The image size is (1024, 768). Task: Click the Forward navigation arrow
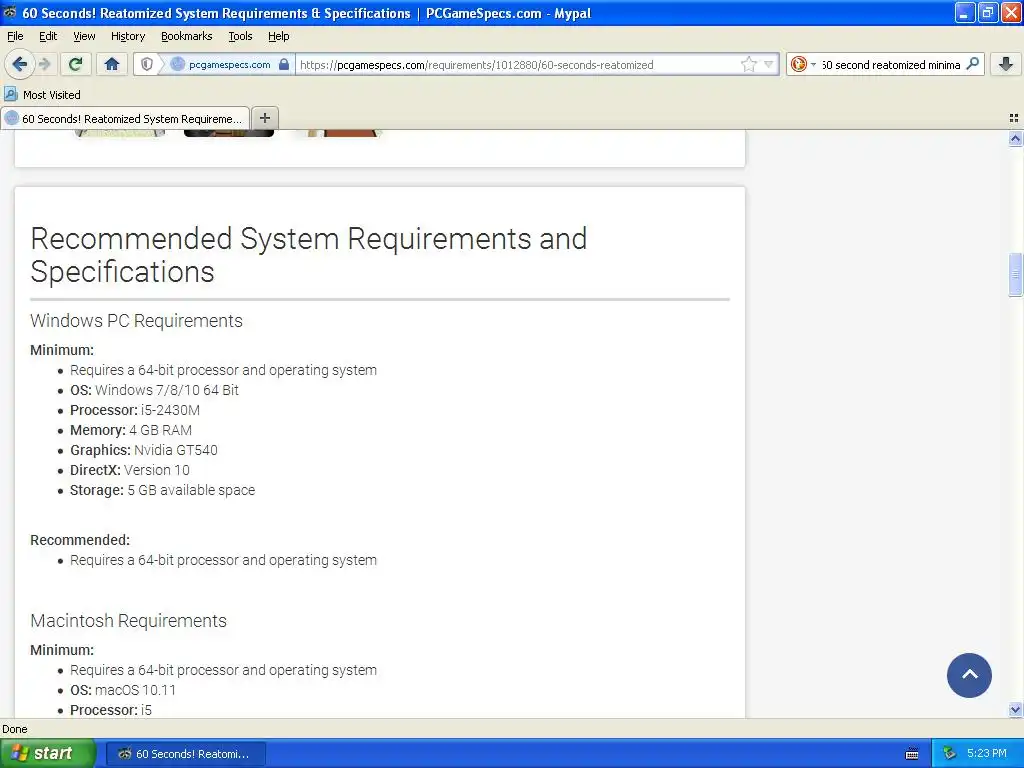(45, 64)
